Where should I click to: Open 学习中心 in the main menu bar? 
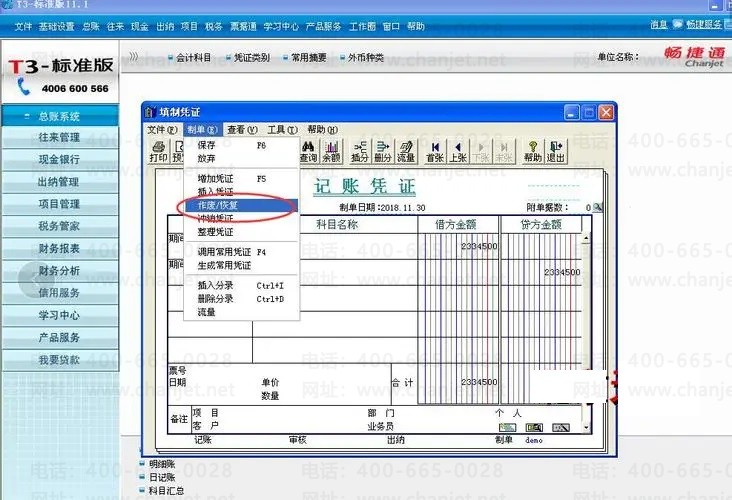click(281, 27)
